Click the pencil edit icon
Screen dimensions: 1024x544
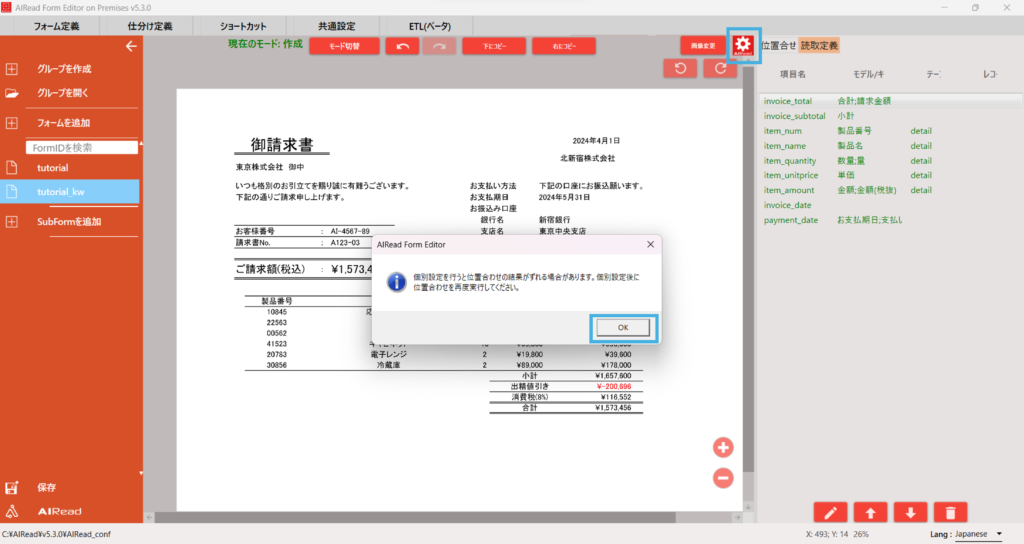tap(831, 512)
